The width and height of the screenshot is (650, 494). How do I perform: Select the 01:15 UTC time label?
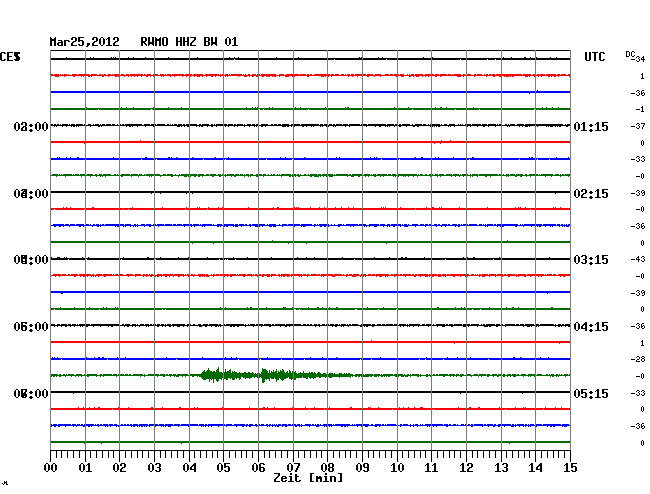[x=591, y=127]
